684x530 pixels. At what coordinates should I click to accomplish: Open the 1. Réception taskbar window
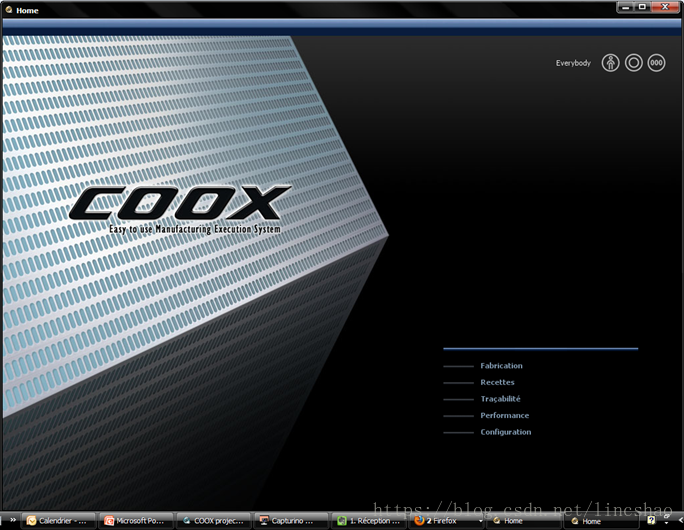click(x=369, y=521)
